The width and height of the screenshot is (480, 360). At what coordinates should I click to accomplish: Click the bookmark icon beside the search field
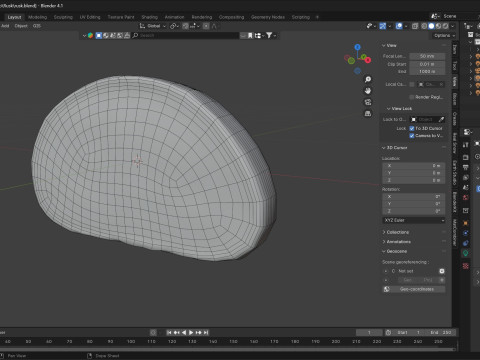click(250, 35)
